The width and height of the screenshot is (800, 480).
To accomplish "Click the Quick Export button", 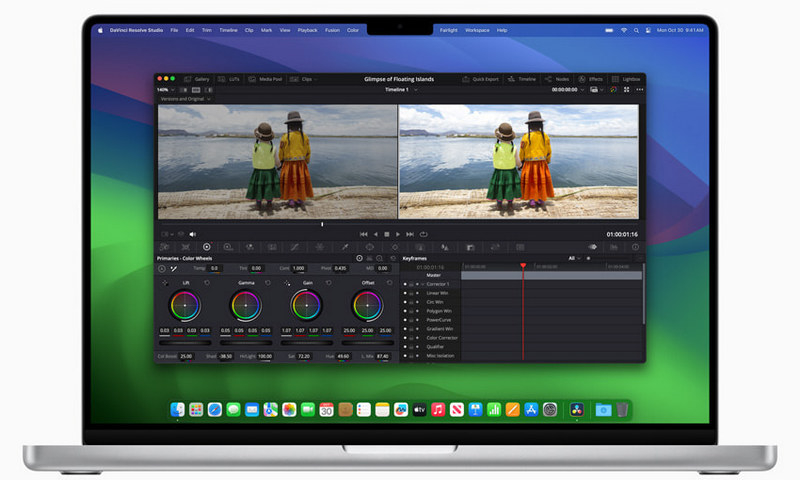I will click(x=483, y=78).
